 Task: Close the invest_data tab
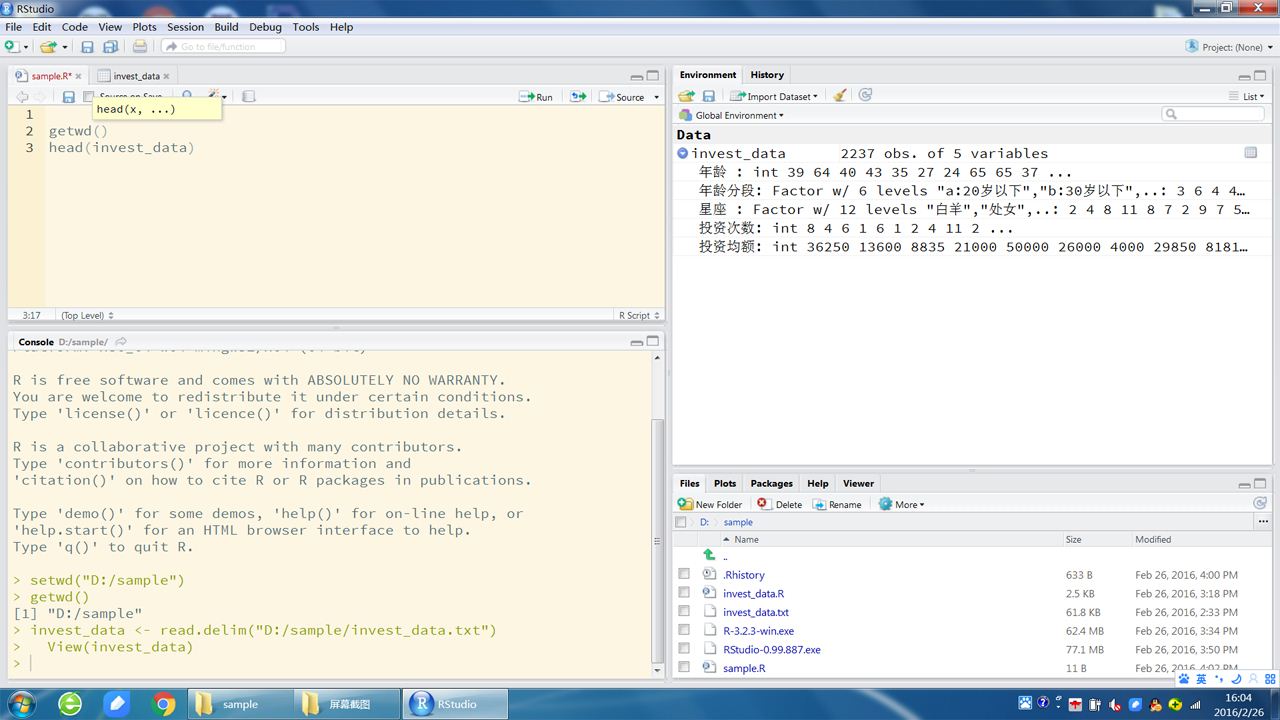point(167,76)
